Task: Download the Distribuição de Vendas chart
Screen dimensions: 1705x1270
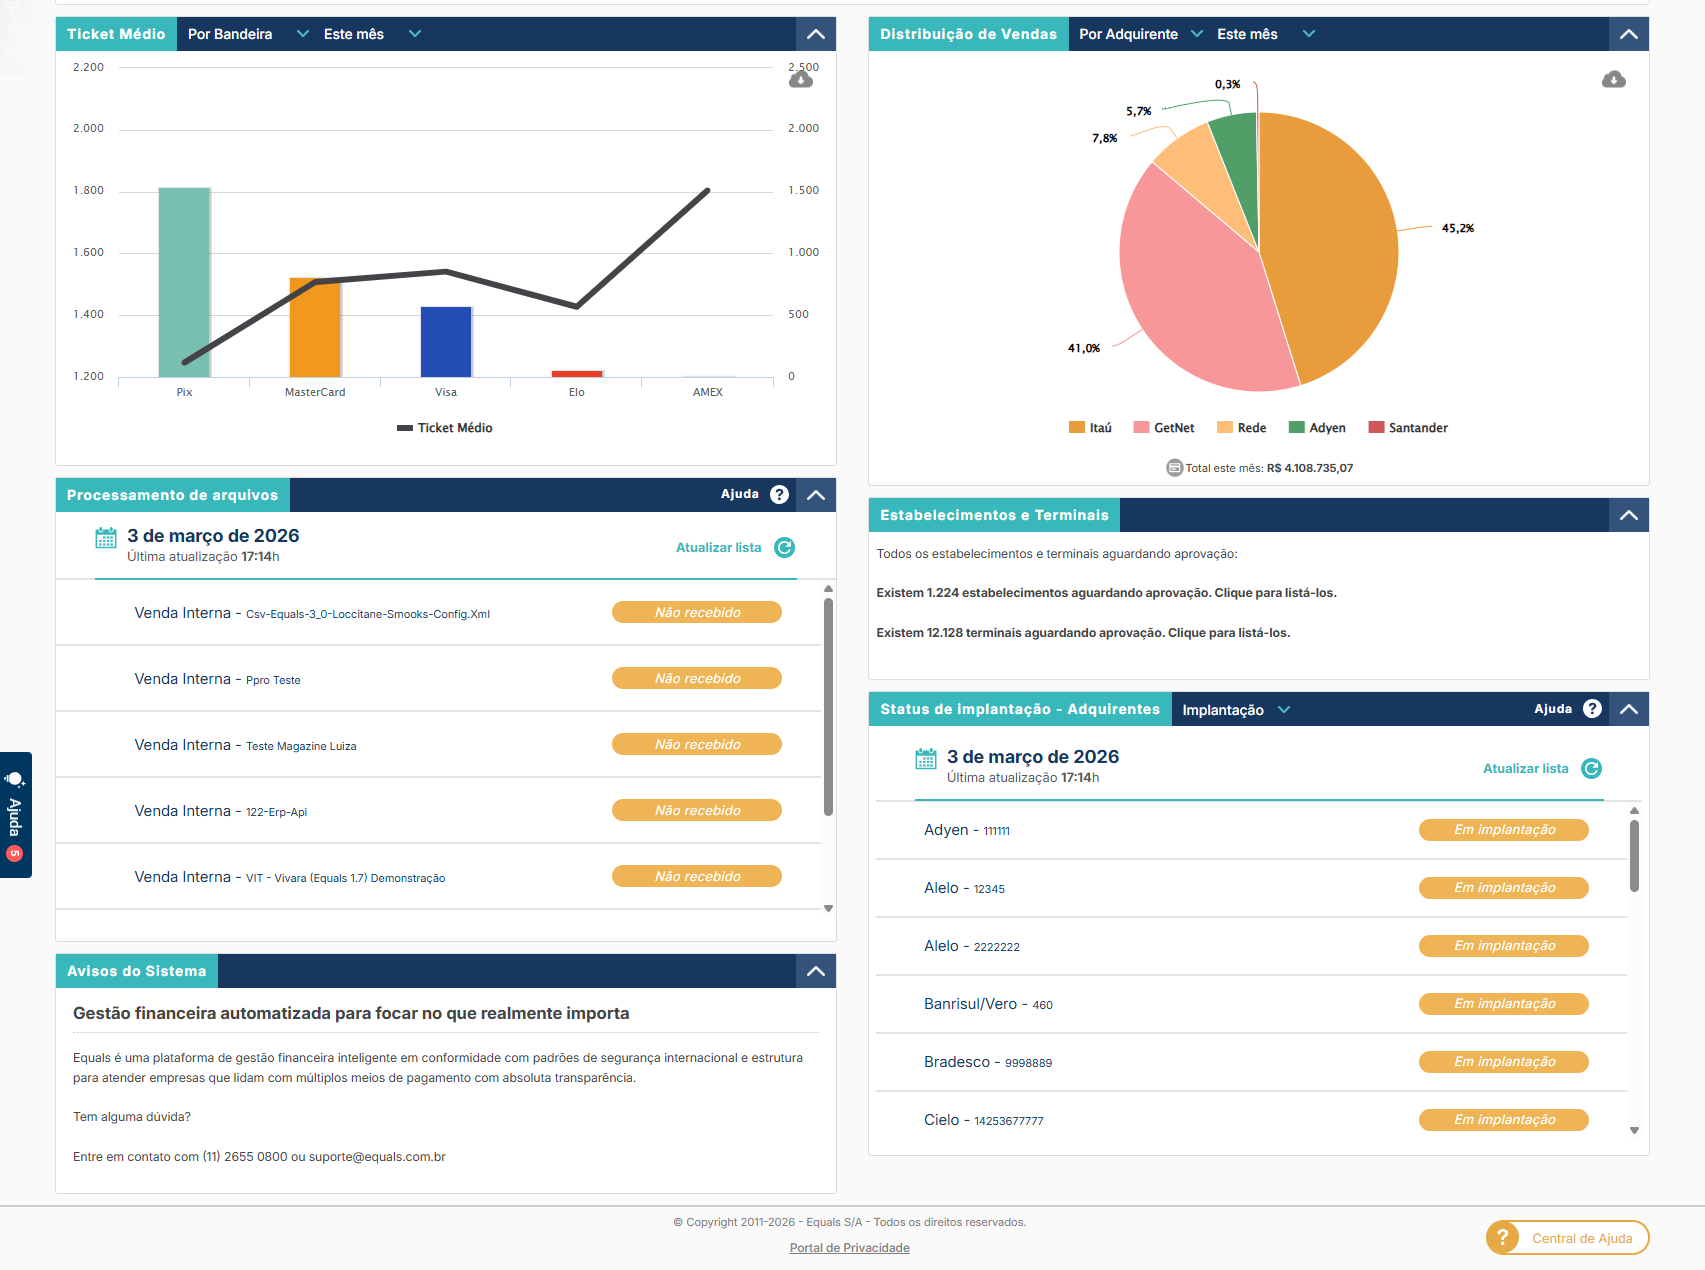Action: pos(1613,80)
